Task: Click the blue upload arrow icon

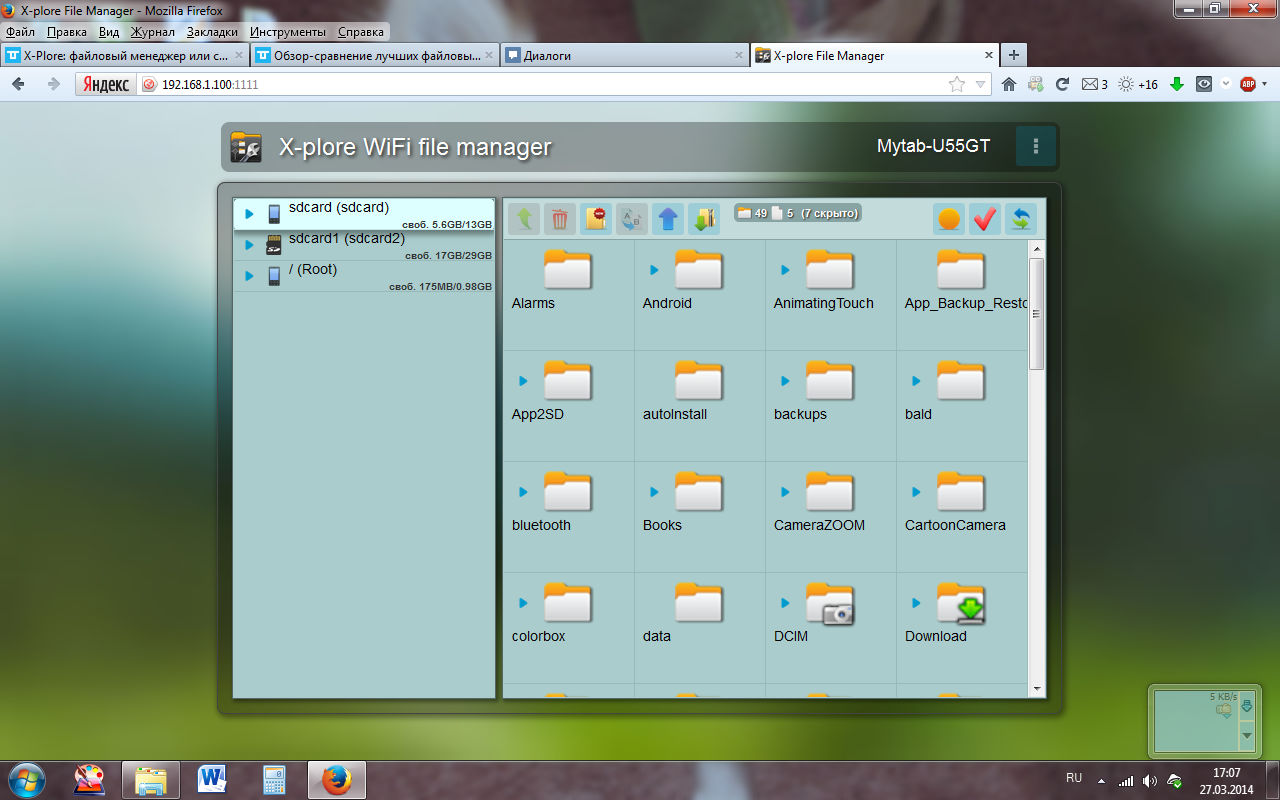Action: tap(668, 219)
